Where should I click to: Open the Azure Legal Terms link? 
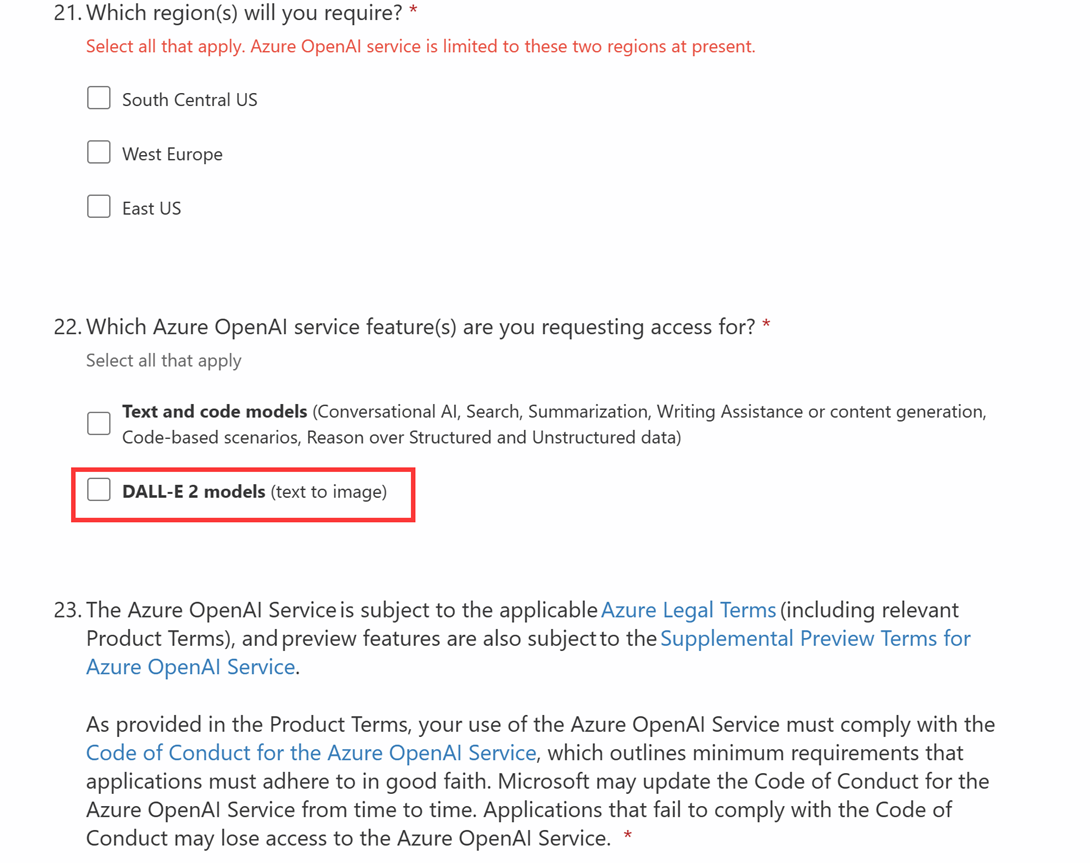[x=688, y=610]
